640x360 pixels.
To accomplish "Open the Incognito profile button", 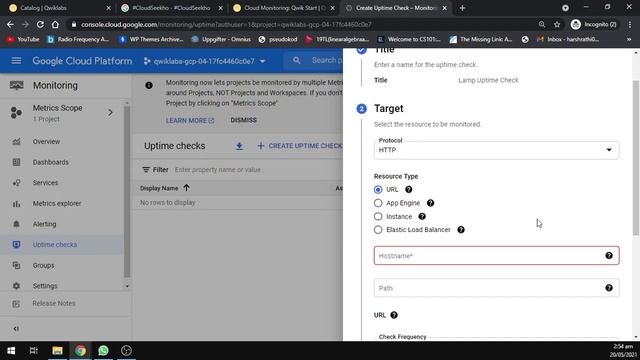I will [593, 24].
